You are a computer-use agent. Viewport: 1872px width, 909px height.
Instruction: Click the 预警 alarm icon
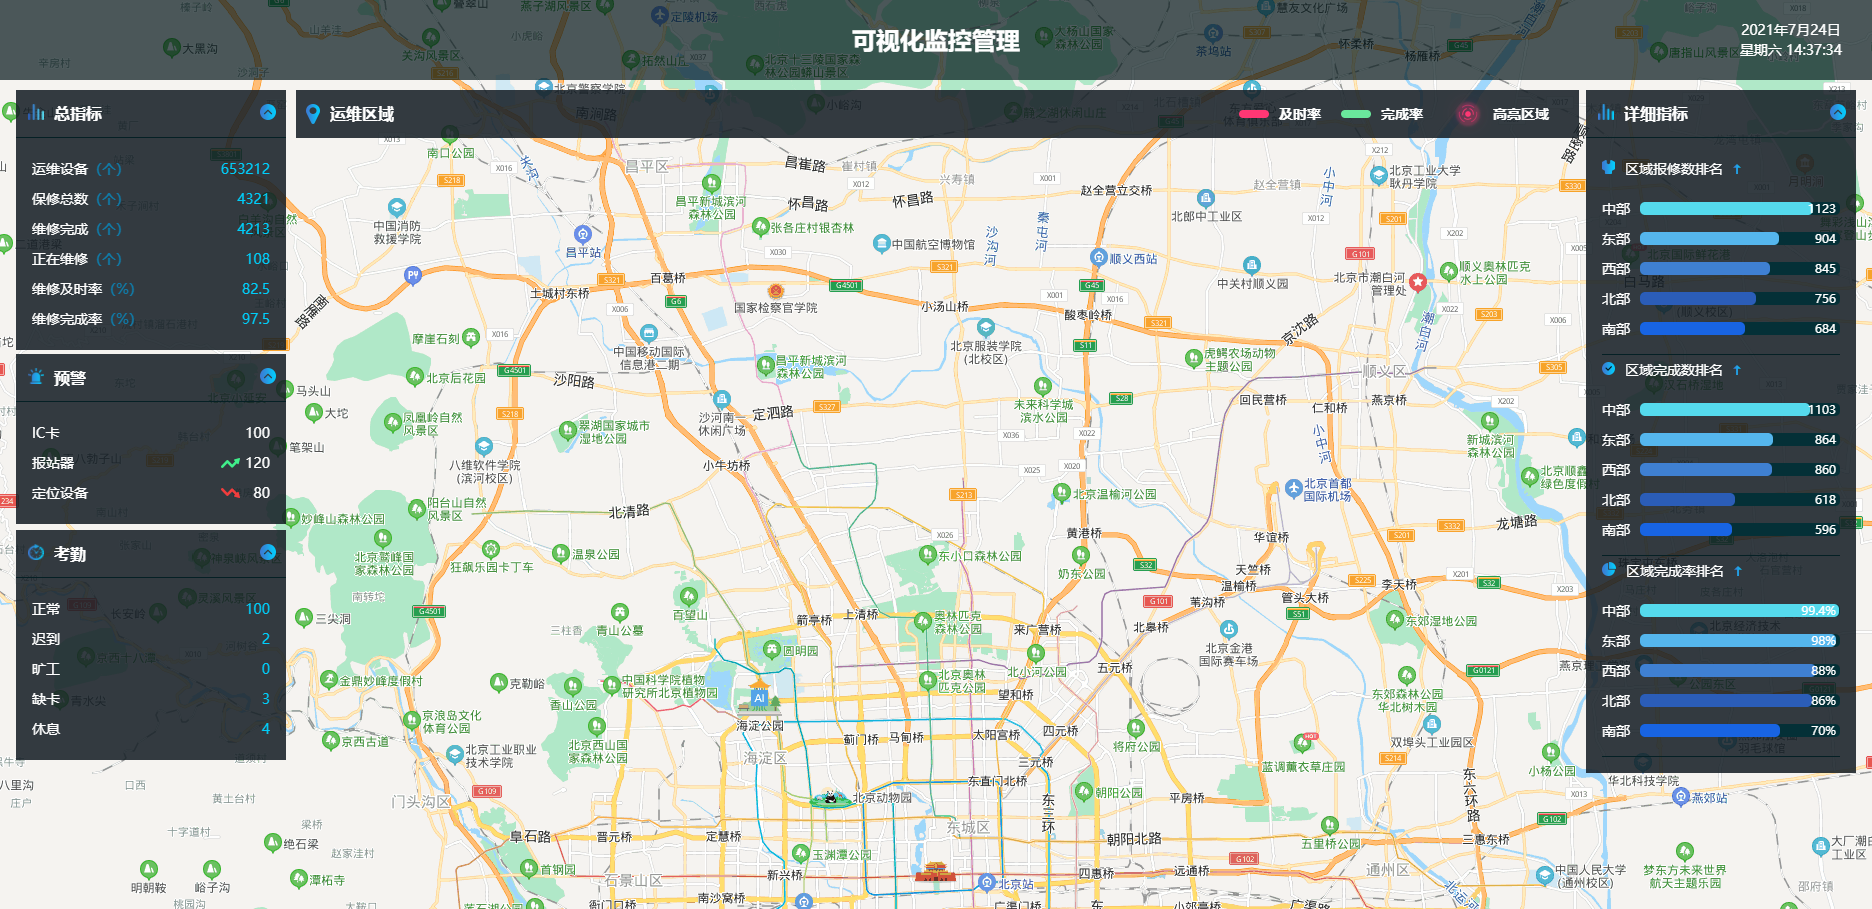click(36, 377)
